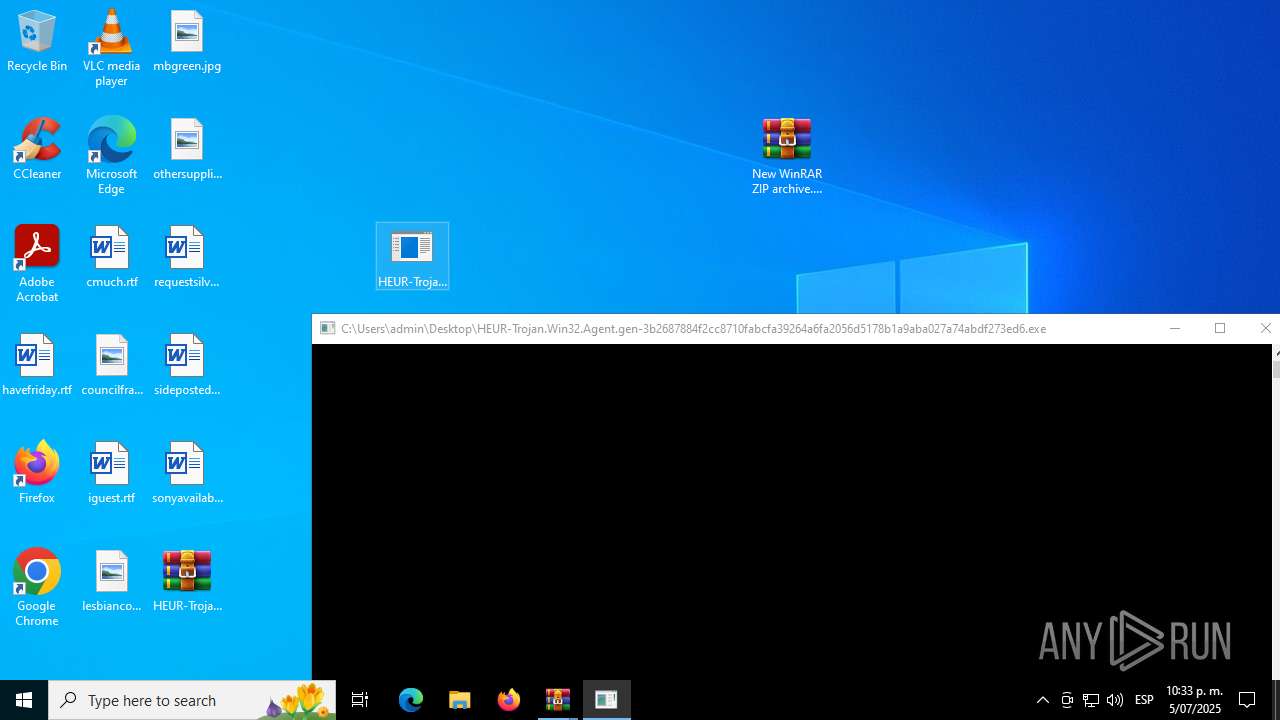Select HEUR-Troja... WinRAR archive on desktop
This screenshot has height=720, width=1280.
pos(187,582)
